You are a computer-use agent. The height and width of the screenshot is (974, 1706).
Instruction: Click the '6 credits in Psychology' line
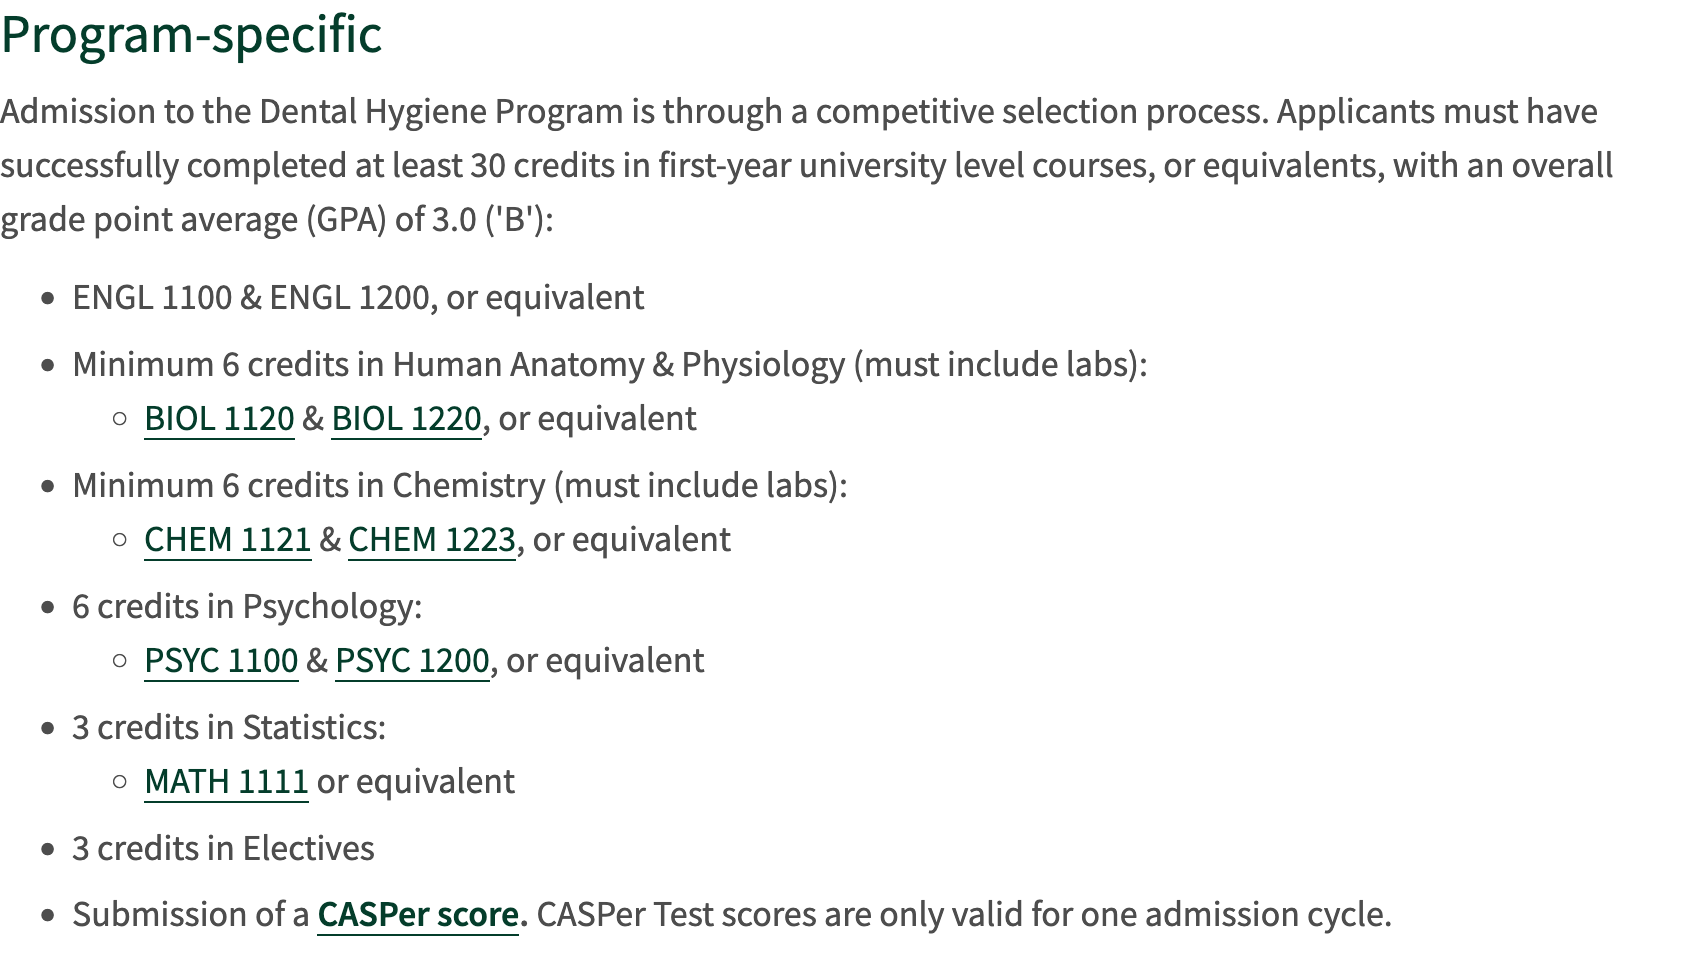(x=247, y=607)
